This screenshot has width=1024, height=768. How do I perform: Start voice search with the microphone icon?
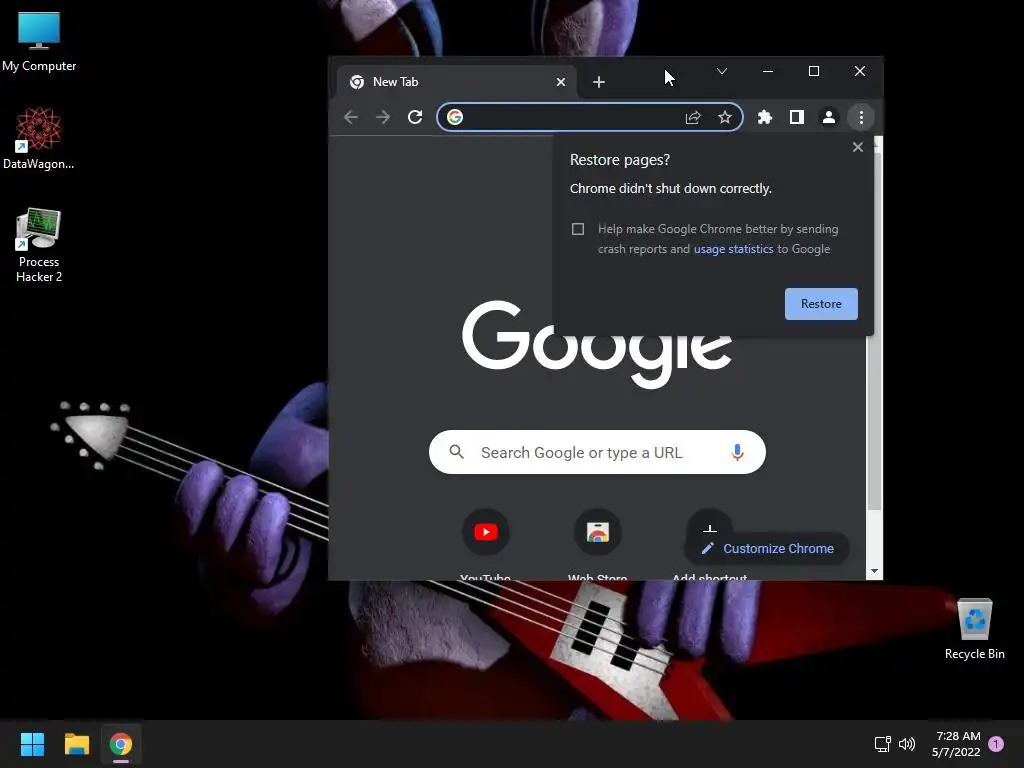[737, 452]
